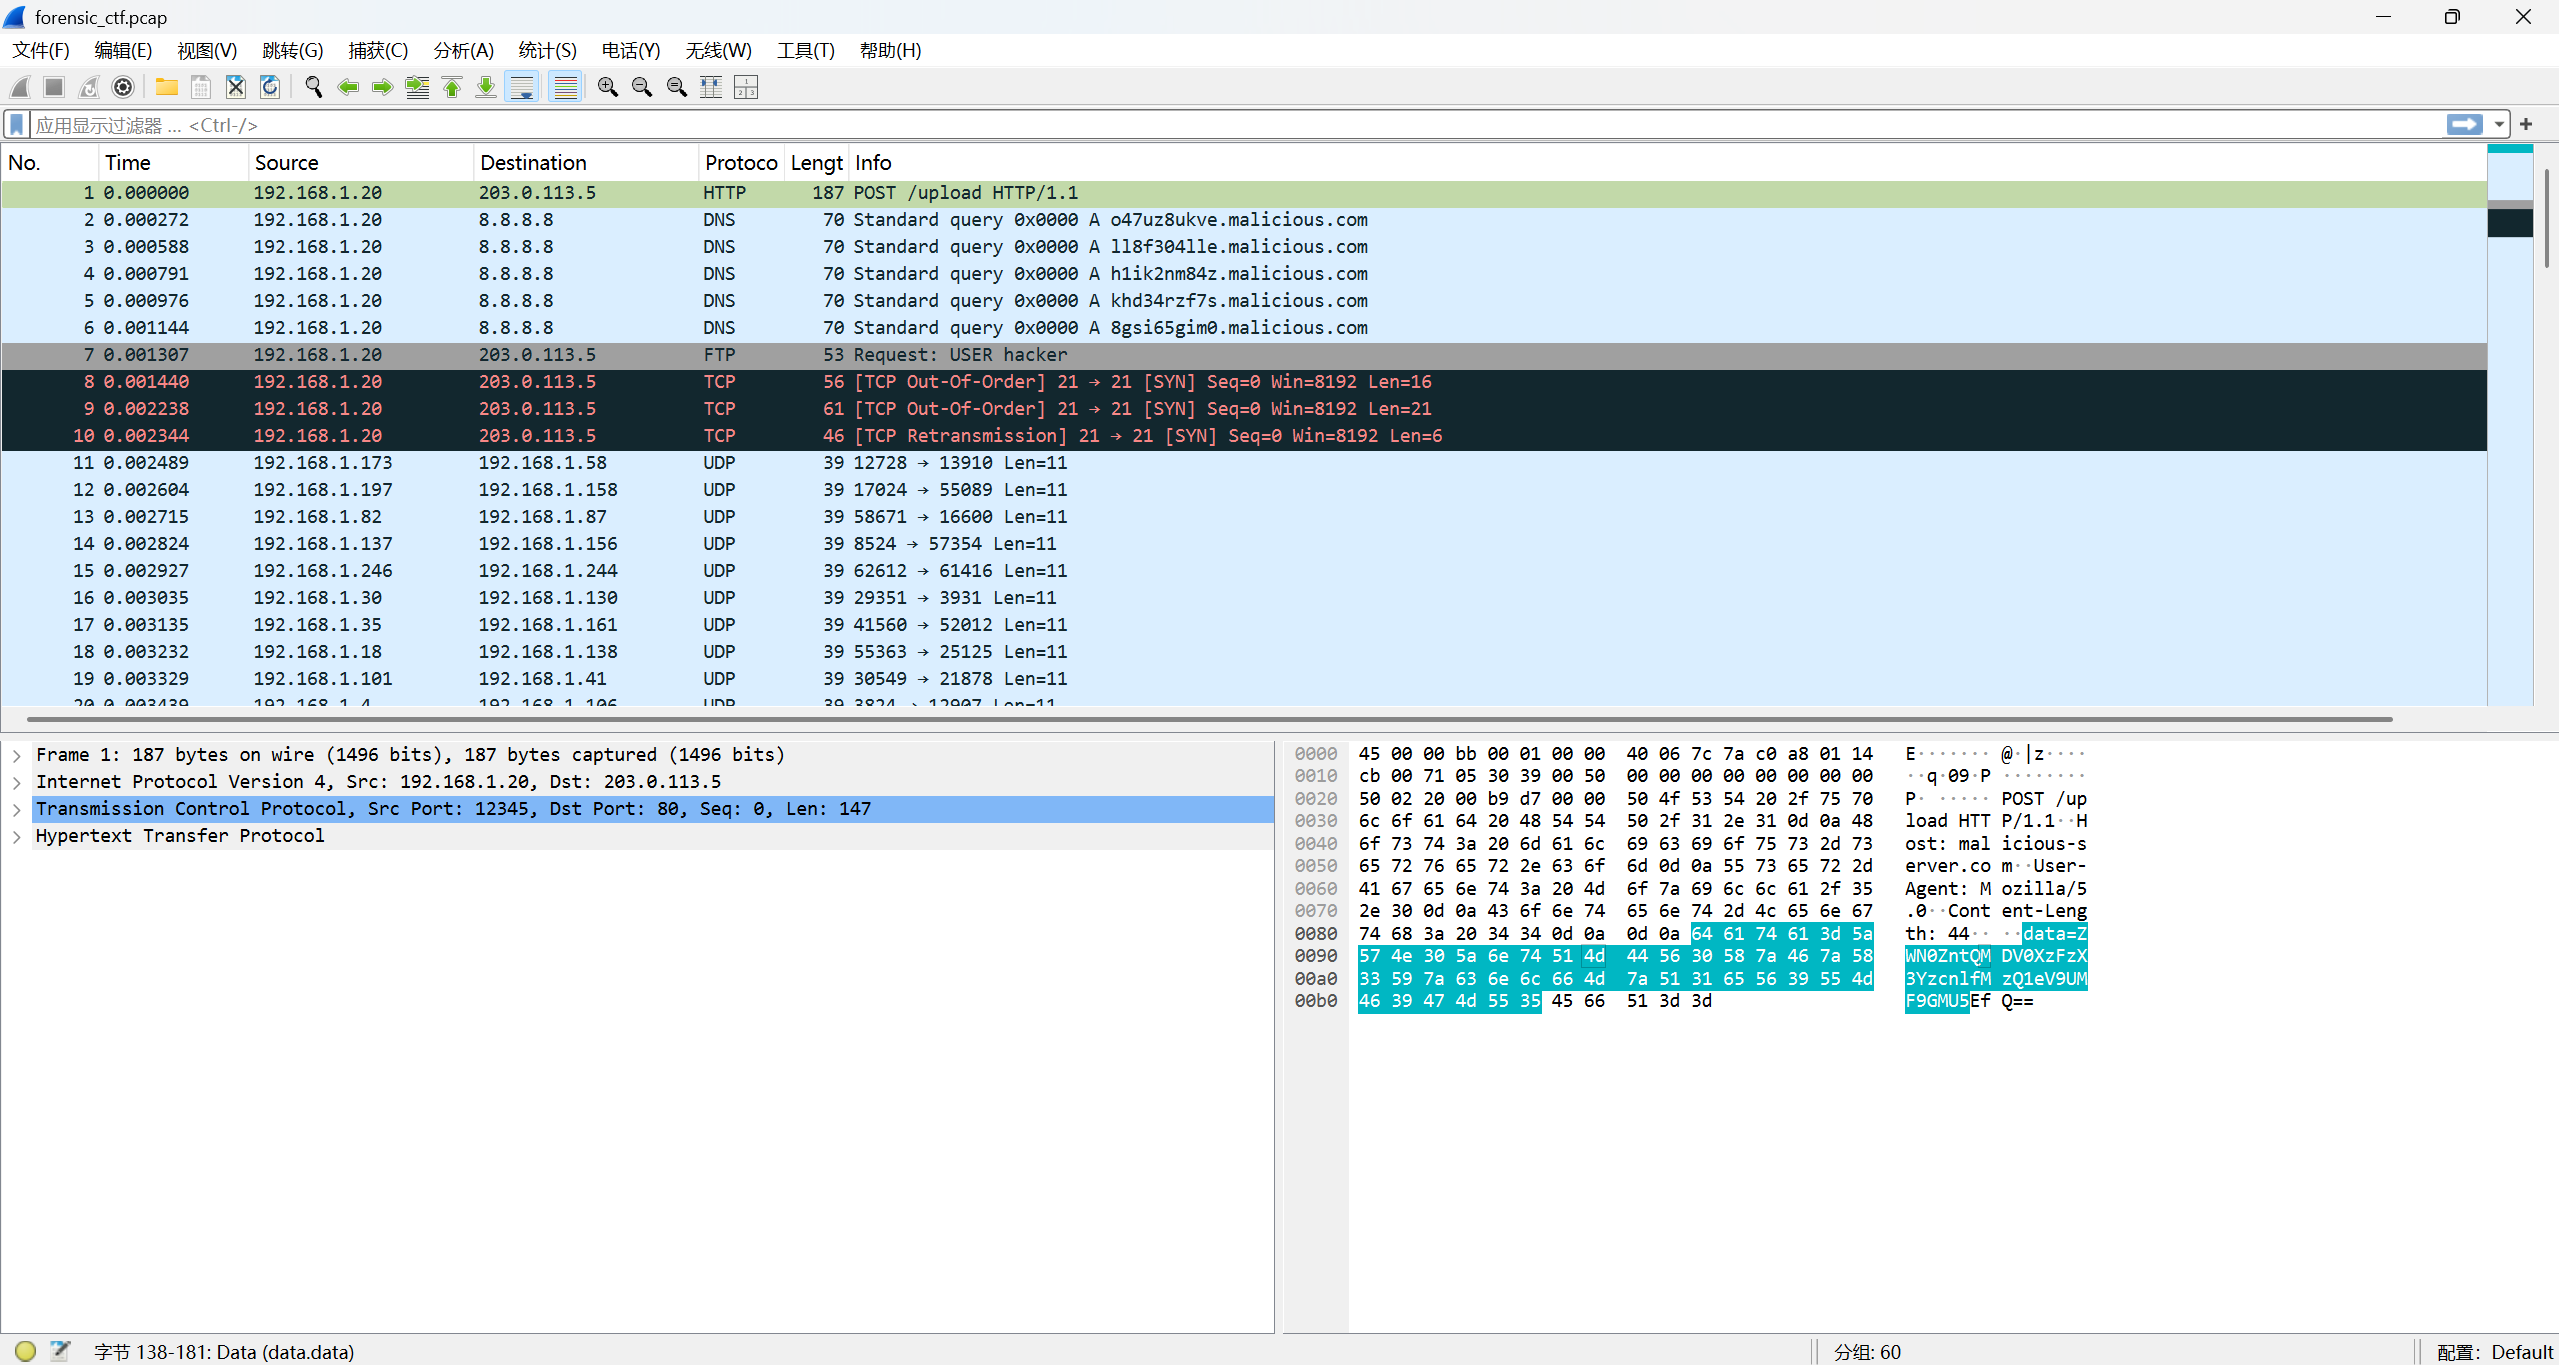The width and height of the screenshot is (2559, 1365).
Task: Open the 统计(S) menu
Action: (547, 51)
